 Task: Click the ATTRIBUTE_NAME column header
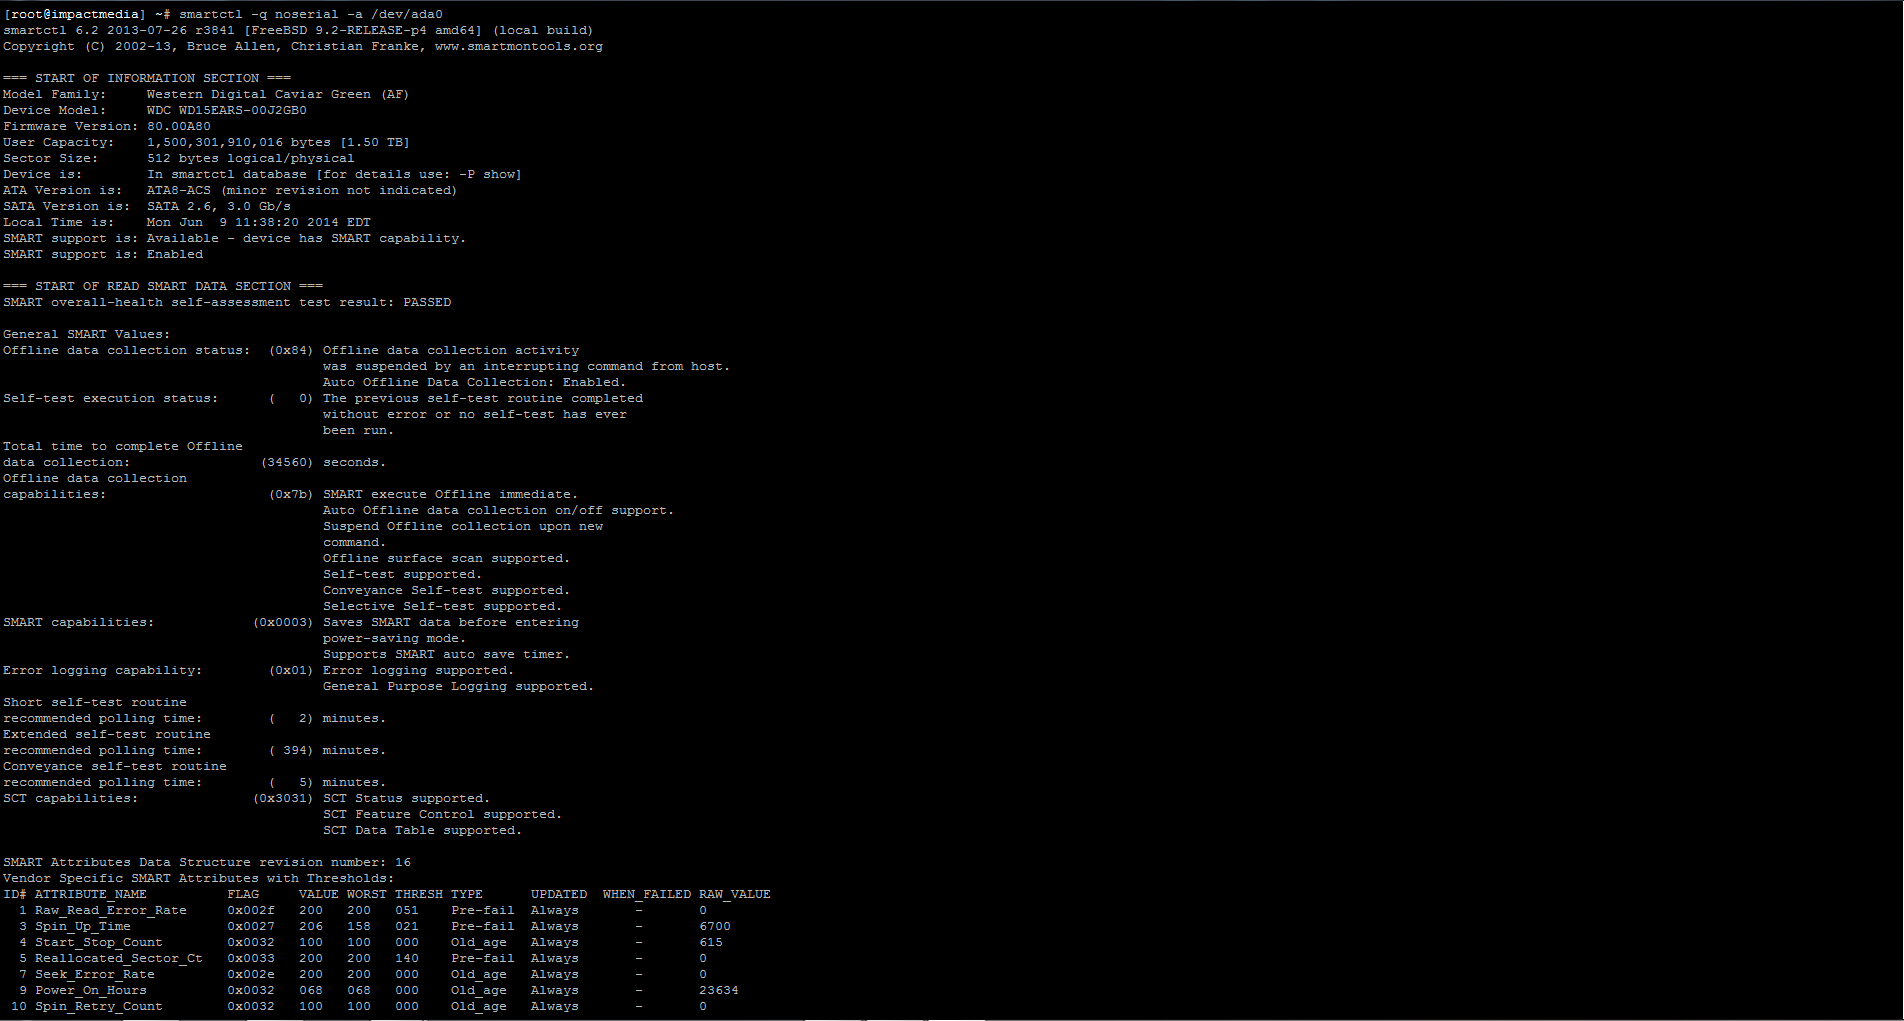(91, 895)
